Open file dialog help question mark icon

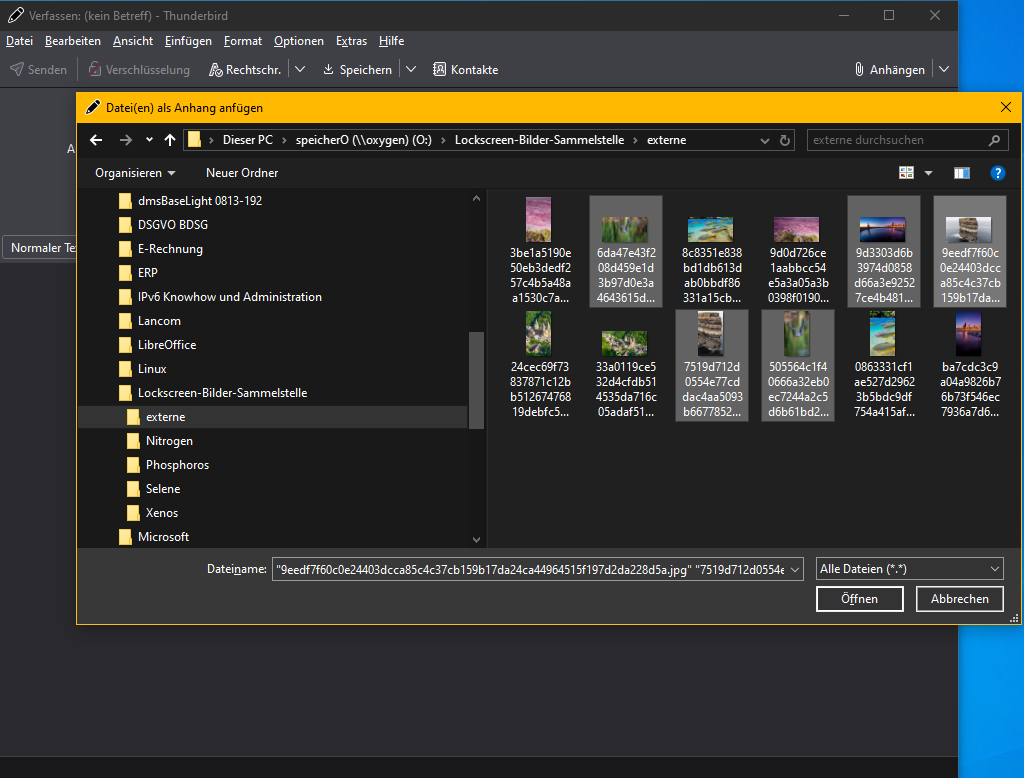(997, 173)
